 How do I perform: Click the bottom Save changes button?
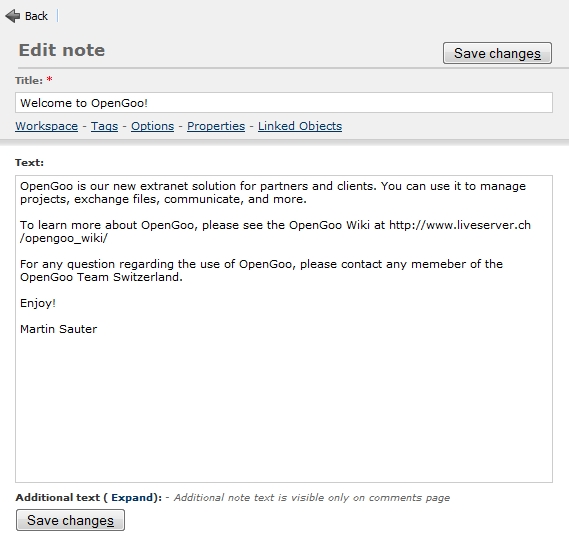70,520
